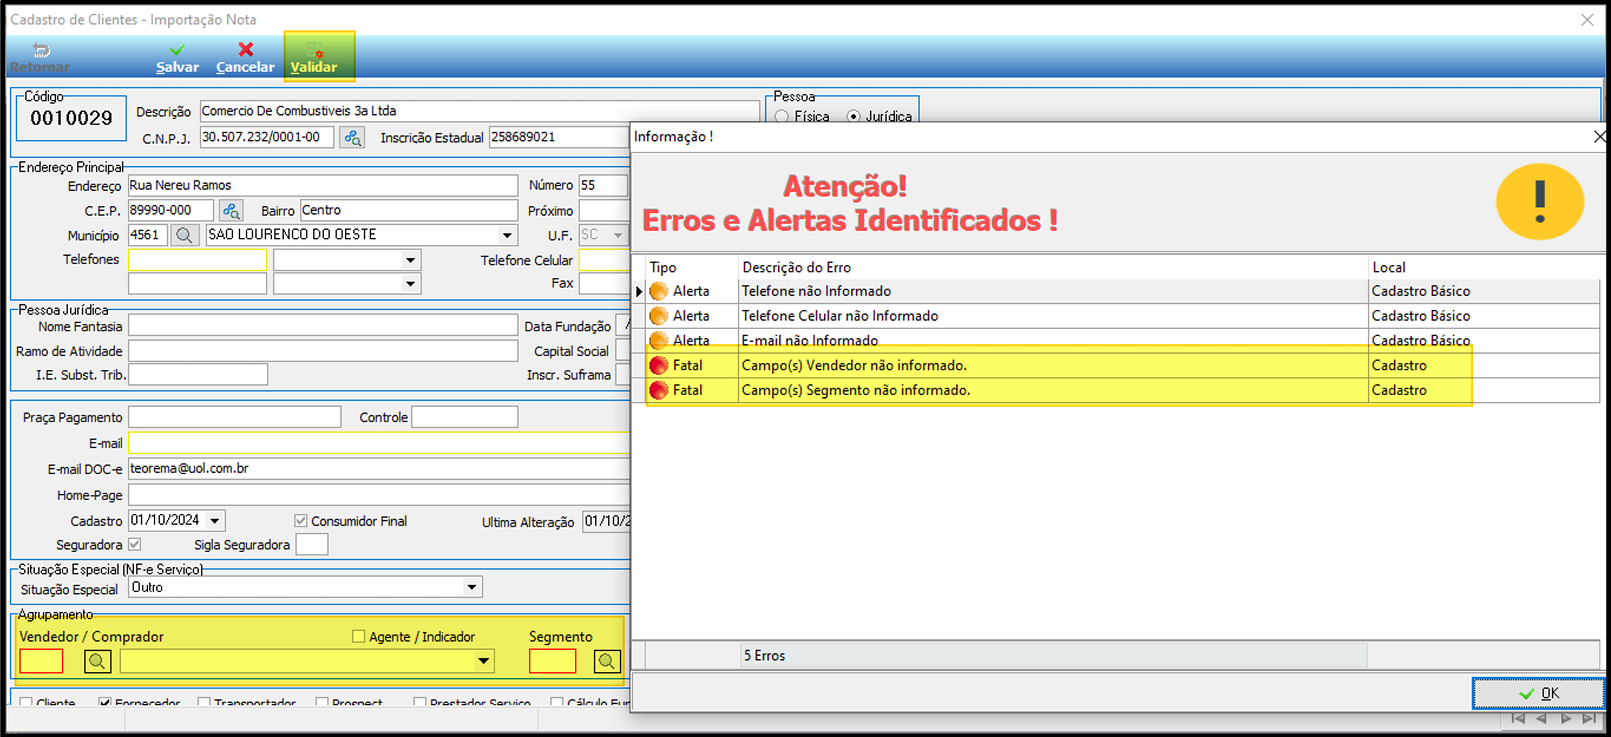
Task: Expand the Município name dropdown
Action: 507,235
